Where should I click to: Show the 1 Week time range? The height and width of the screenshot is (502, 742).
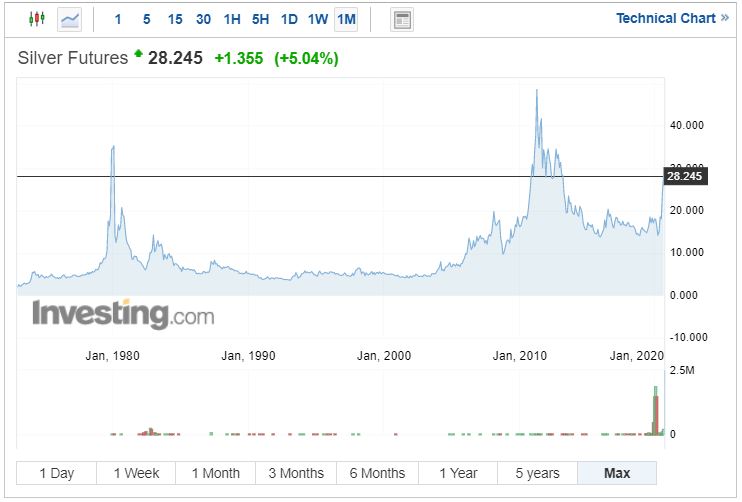[136, 473]
